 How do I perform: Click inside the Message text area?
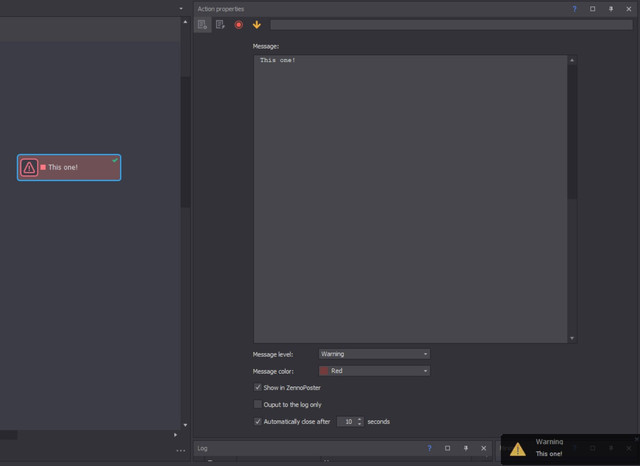pos(410,199)
